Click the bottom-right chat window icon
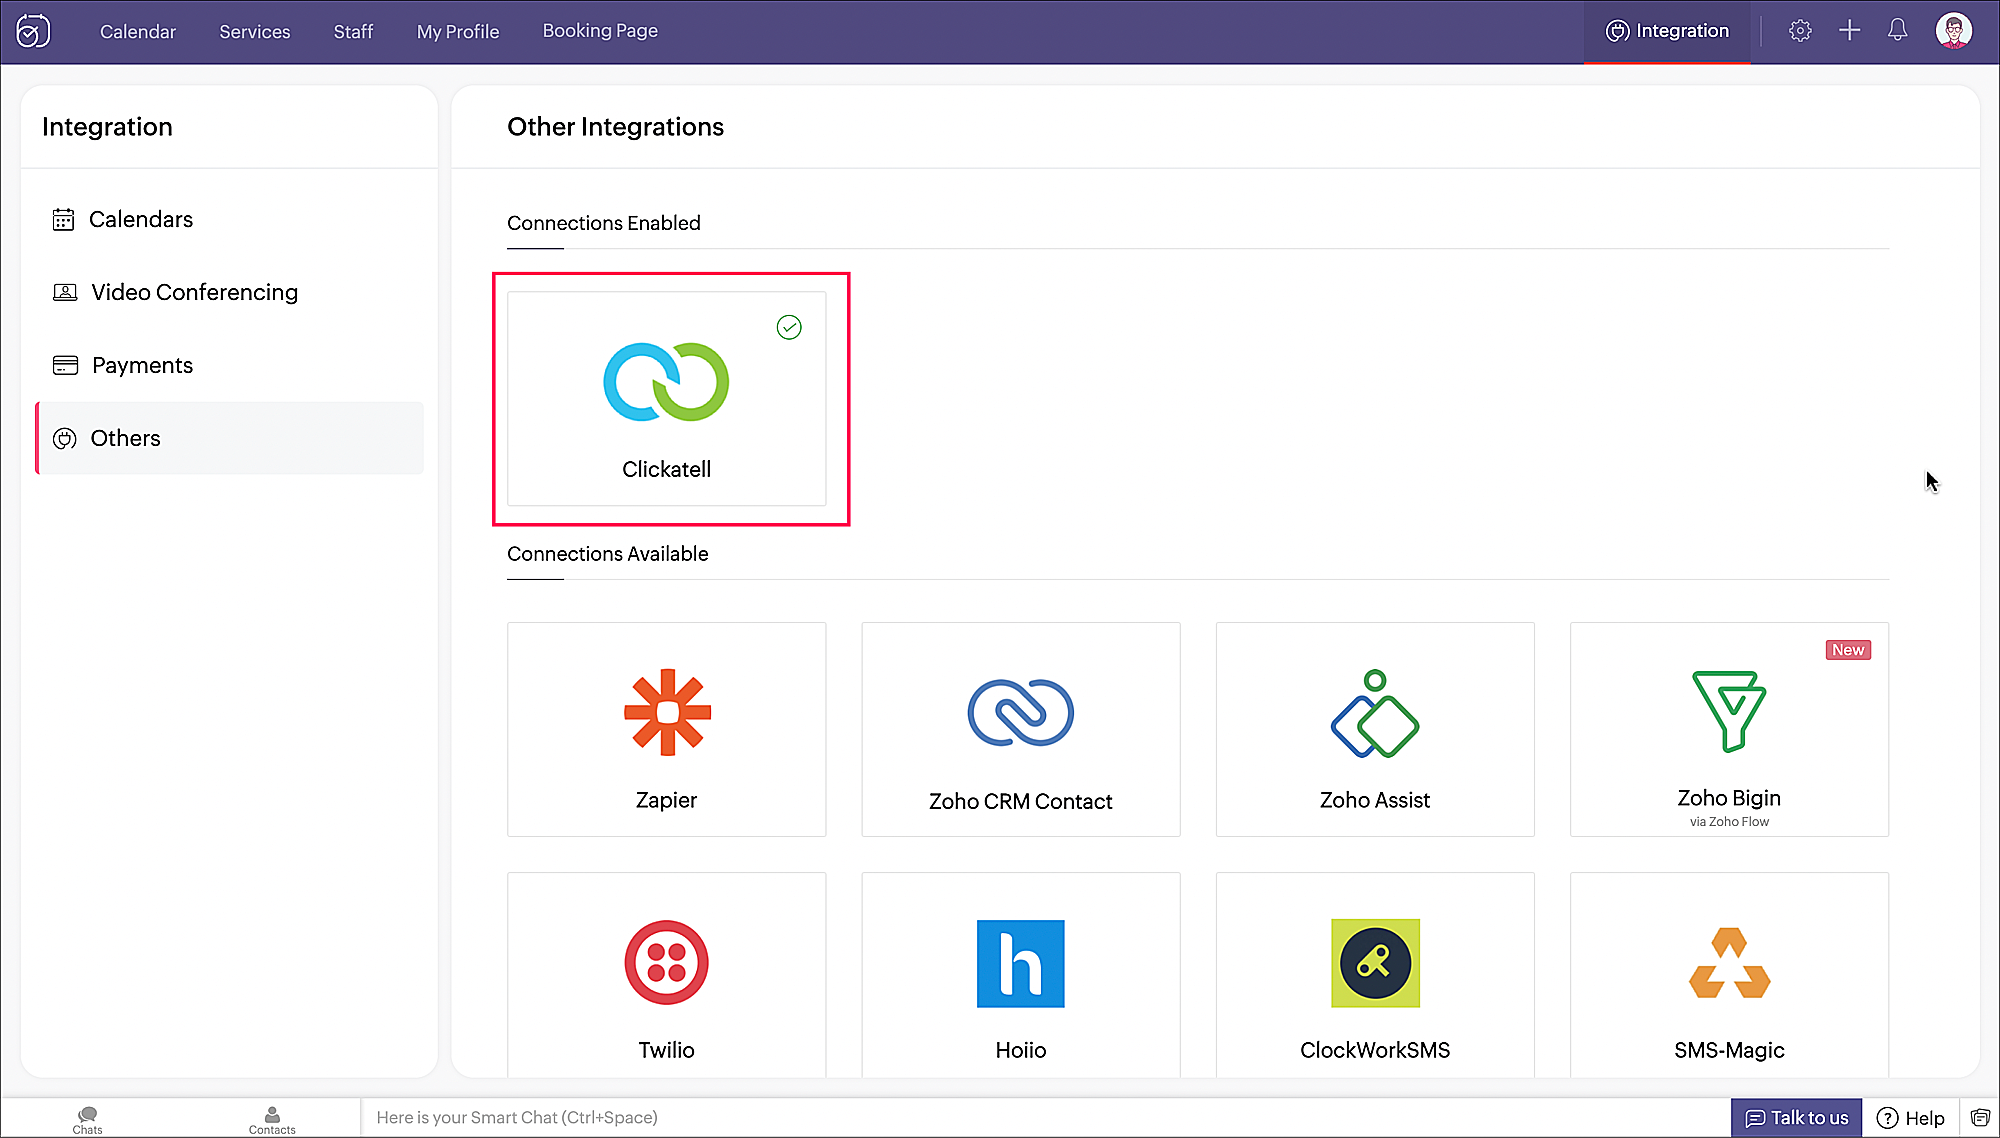This screenshot has width=2000, height=1138. tap(1980, 1118)
